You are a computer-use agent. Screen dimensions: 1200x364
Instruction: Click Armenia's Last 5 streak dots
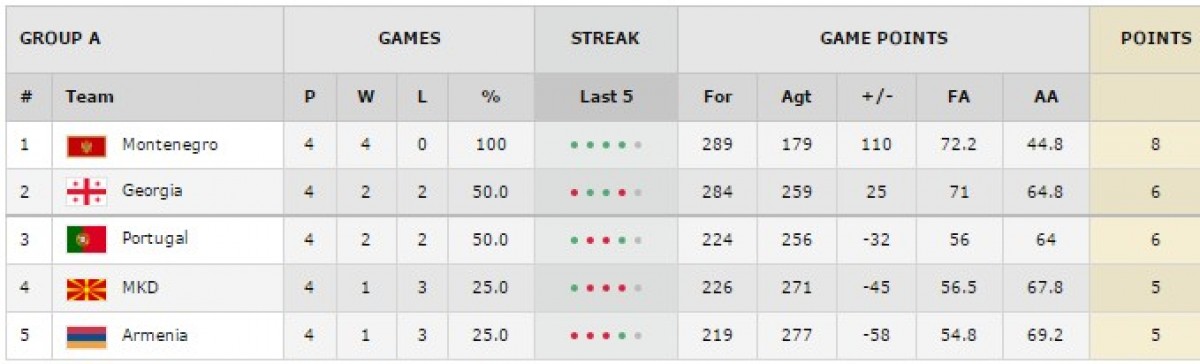tap(606, 336)
